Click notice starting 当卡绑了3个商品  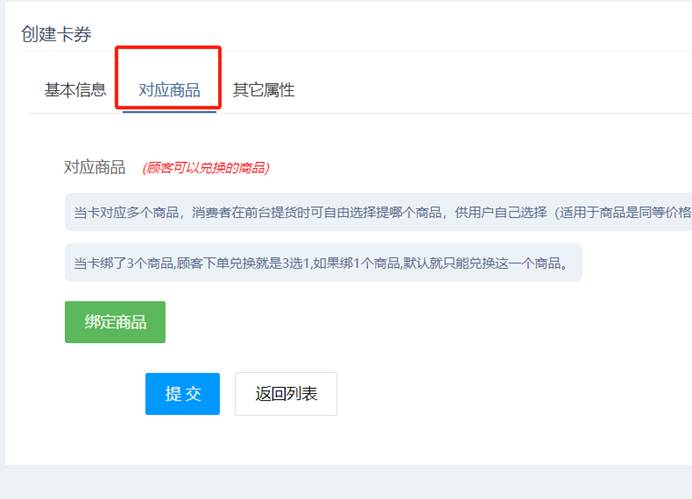(323, 263)
